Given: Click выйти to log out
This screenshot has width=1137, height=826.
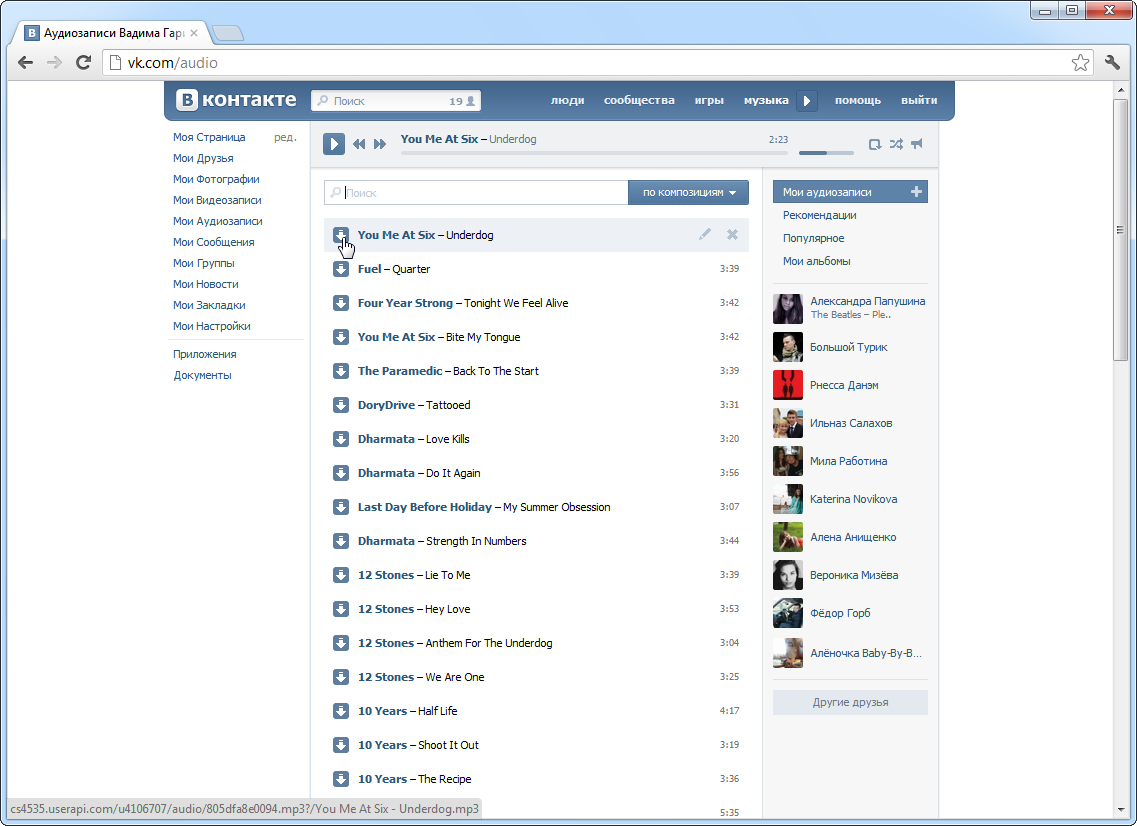Looking at the screenshot, I should click(919, 100).
